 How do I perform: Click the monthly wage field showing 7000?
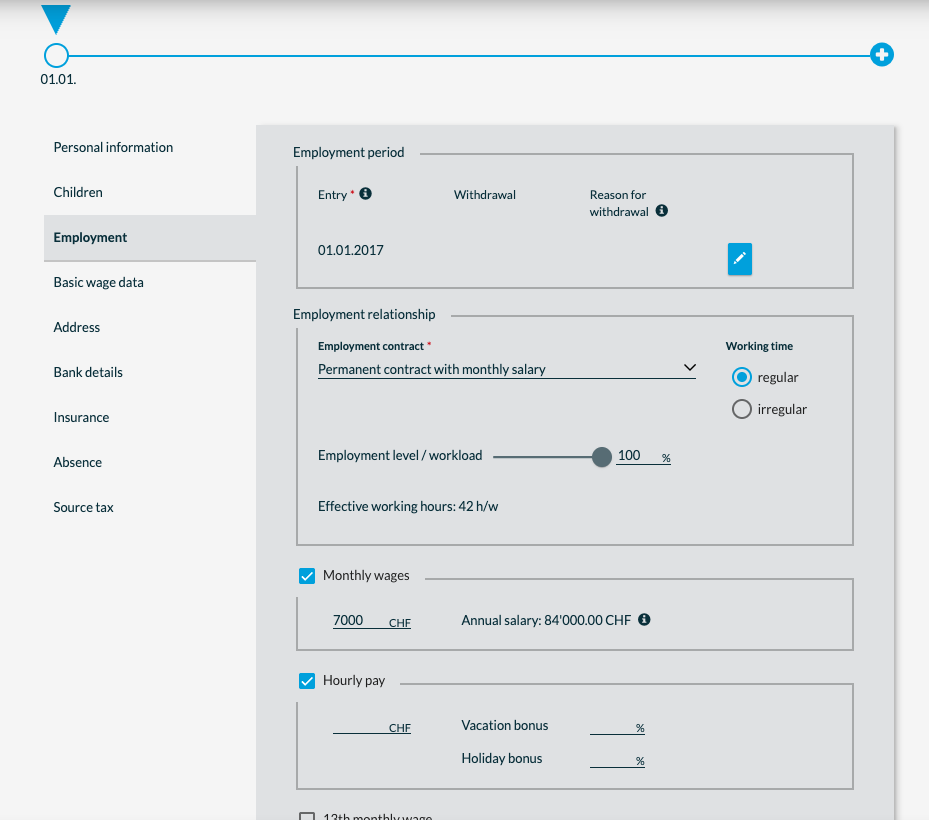pos(371,620)
